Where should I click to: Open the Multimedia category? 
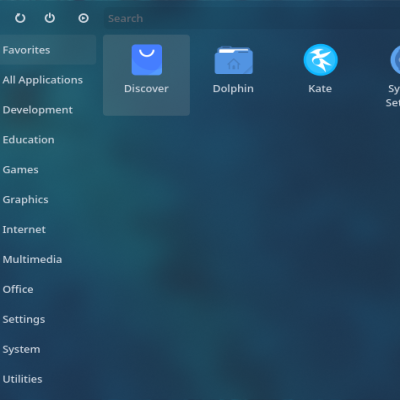click(48, 259)
